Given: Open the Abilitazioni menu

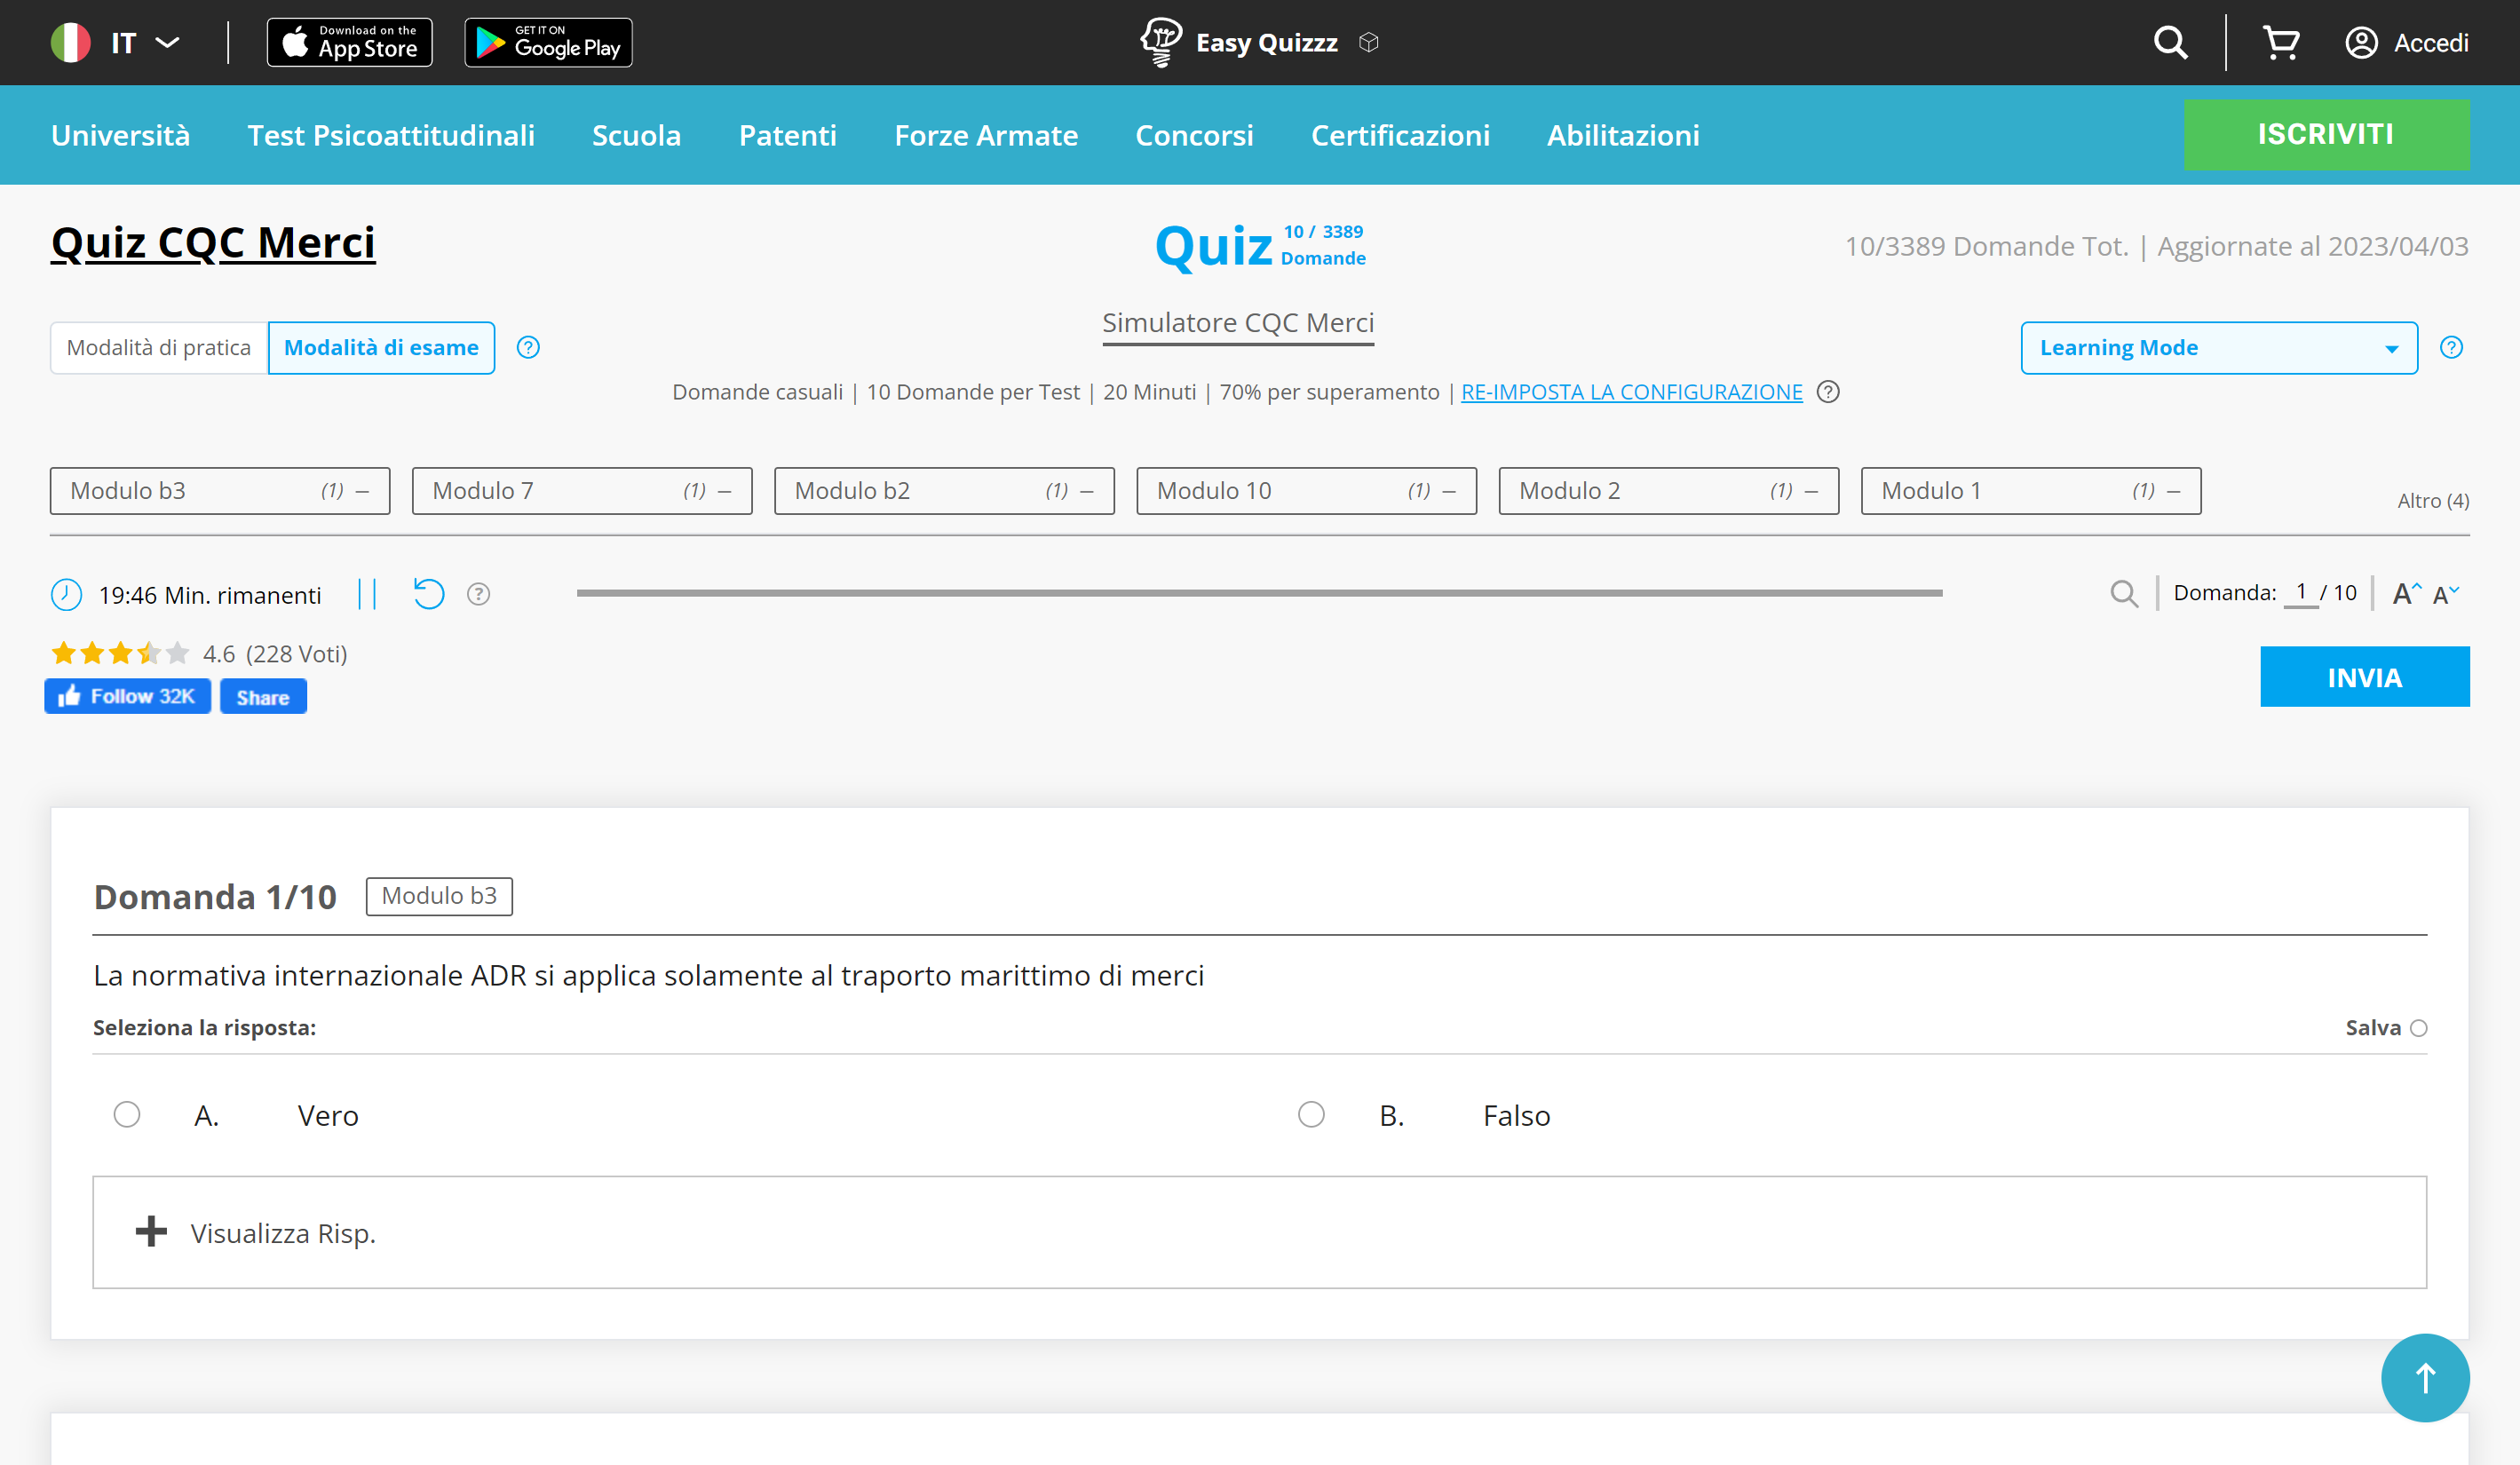Looking at the screenshot, I should (1623, 135).
